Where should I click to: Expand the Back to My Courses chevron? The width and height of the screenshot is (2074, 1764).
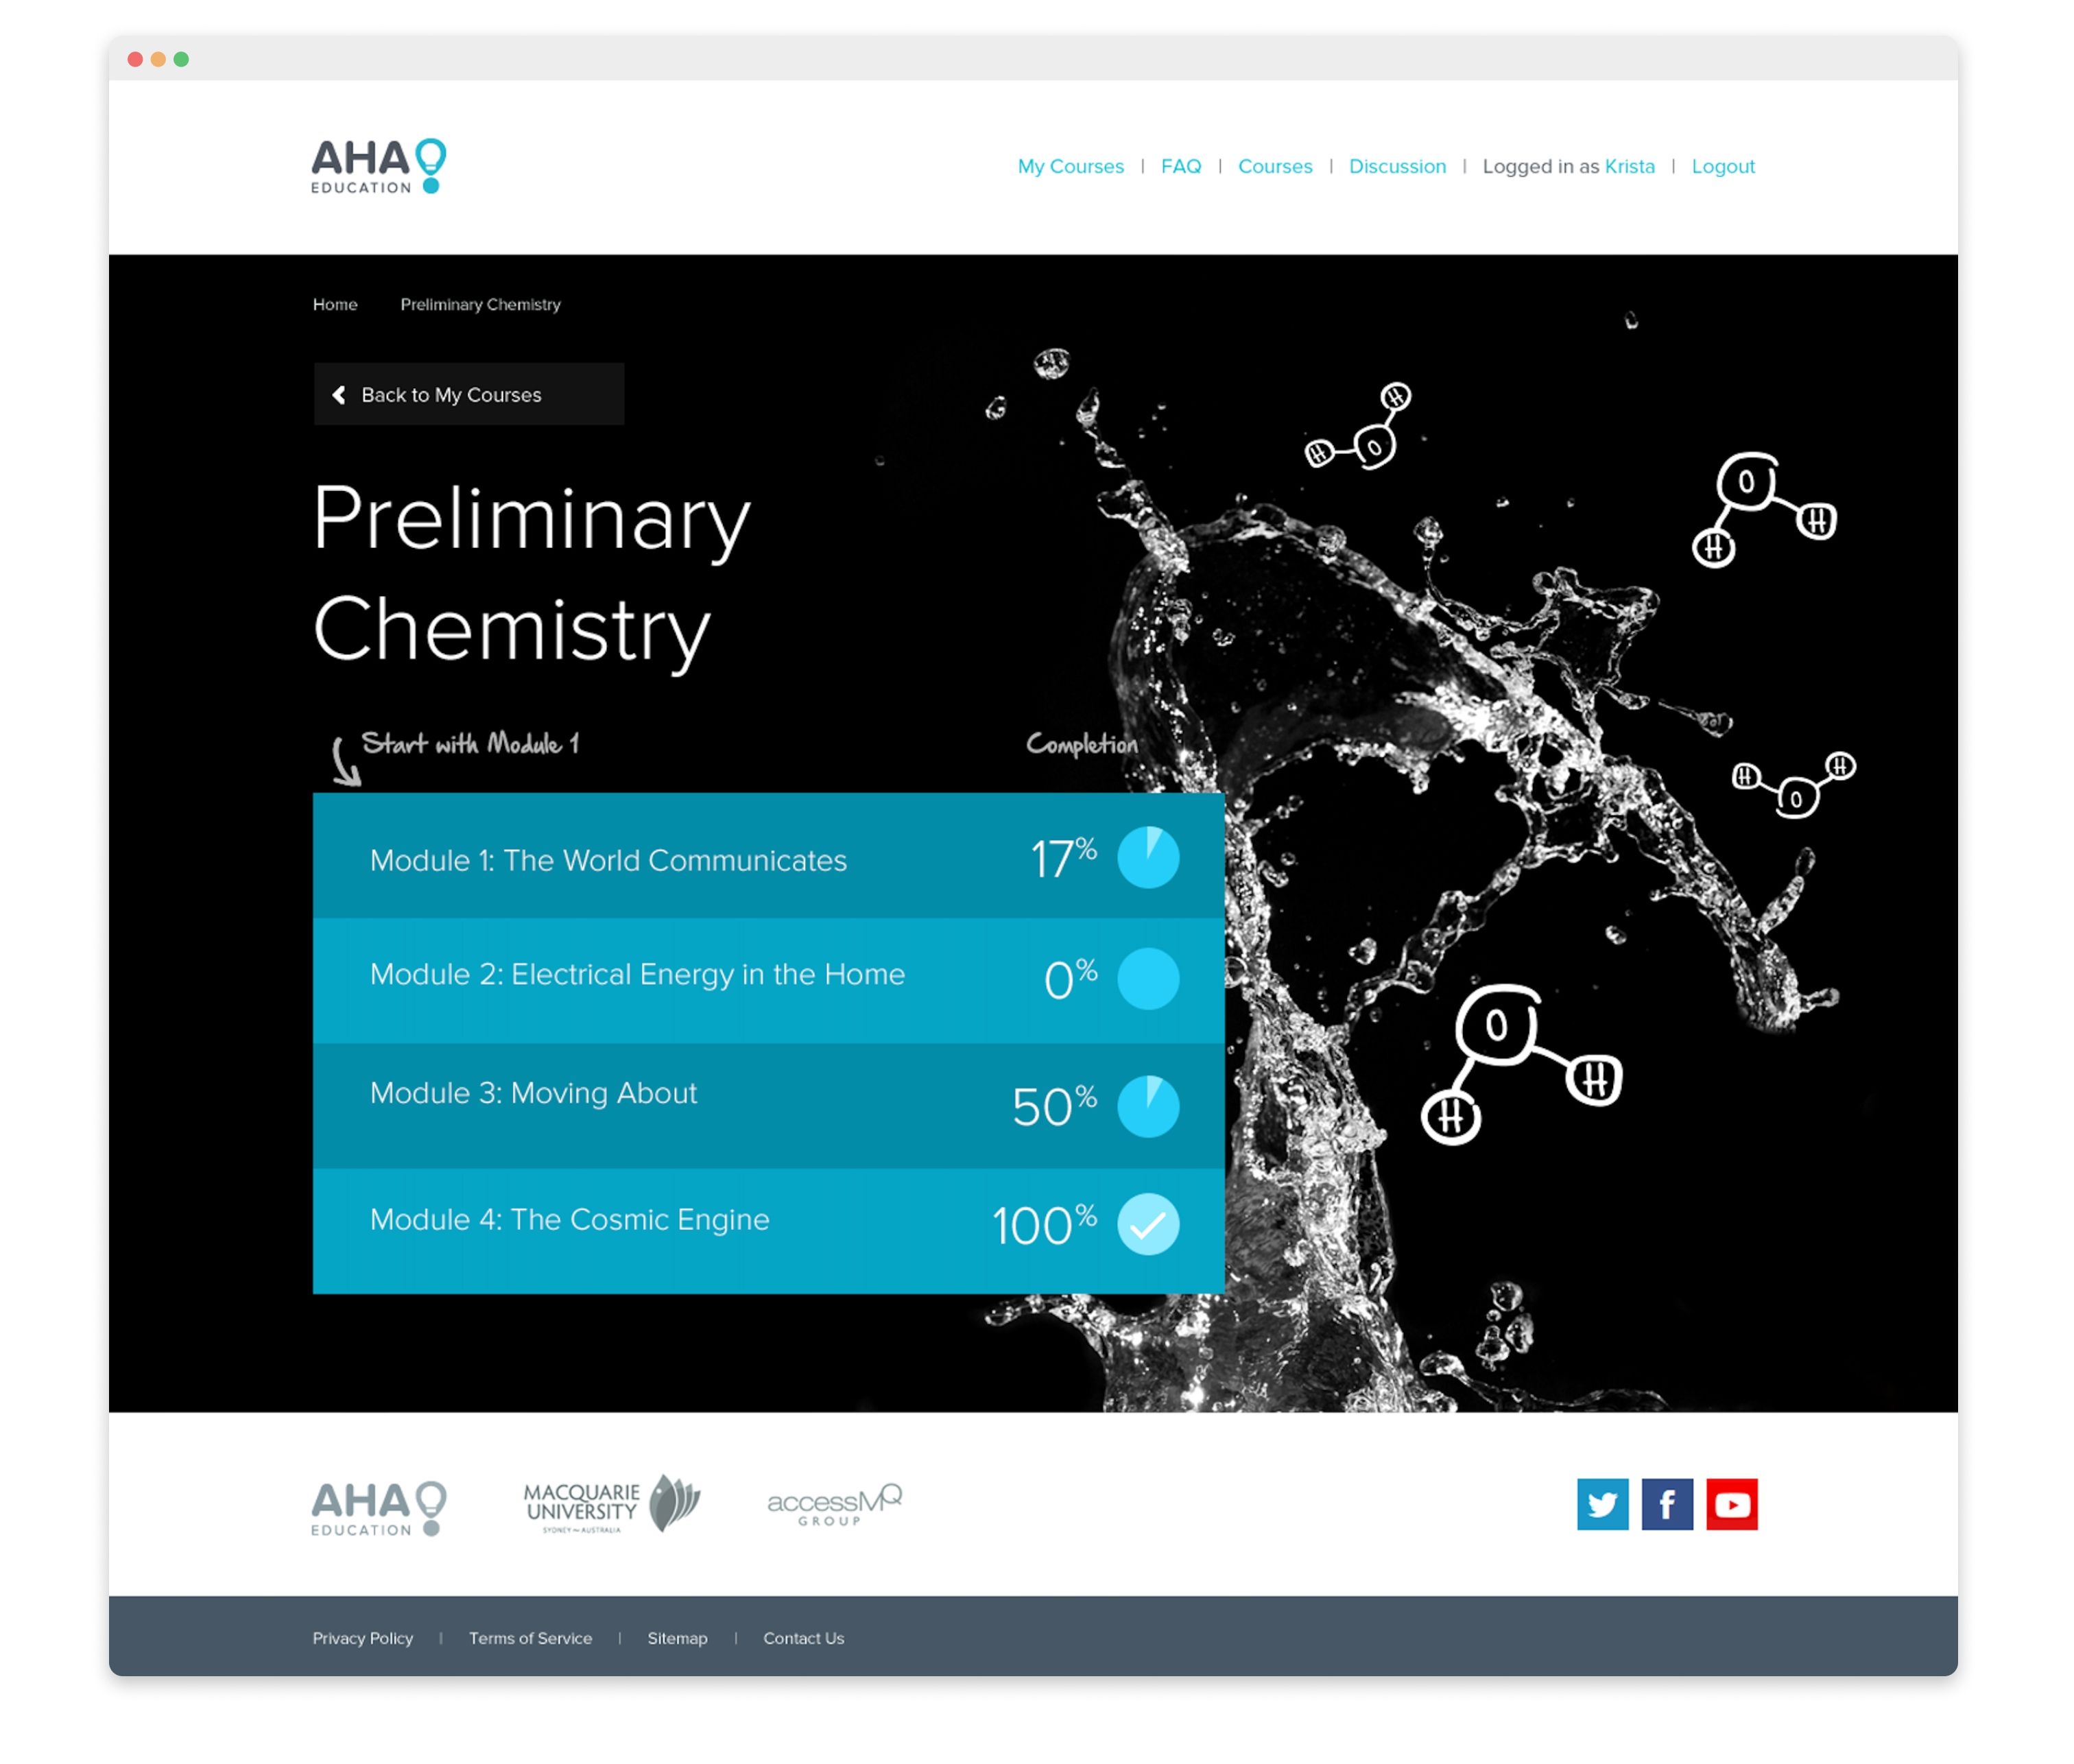pos(338,394)
